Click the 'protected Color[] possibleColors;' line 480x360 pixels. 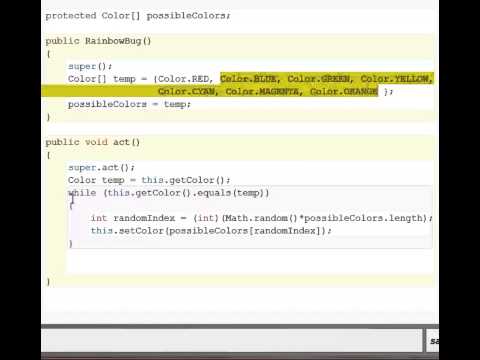[x=138, y=16]
